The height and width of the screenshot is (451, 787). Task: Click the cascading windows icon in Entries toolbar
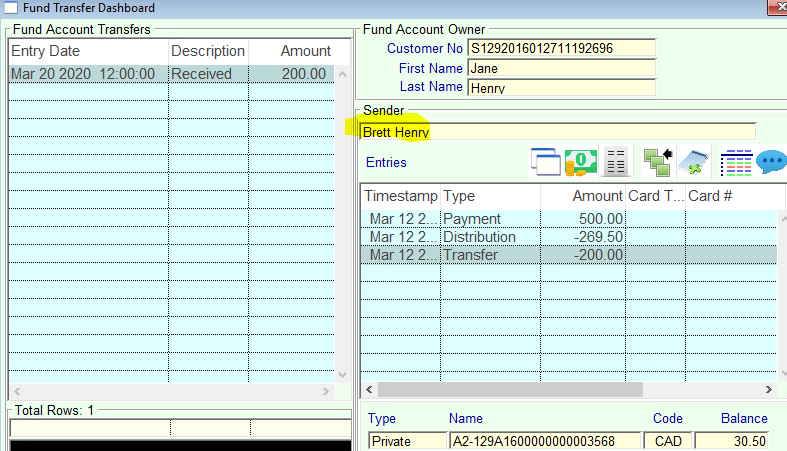tap(545, 162)
